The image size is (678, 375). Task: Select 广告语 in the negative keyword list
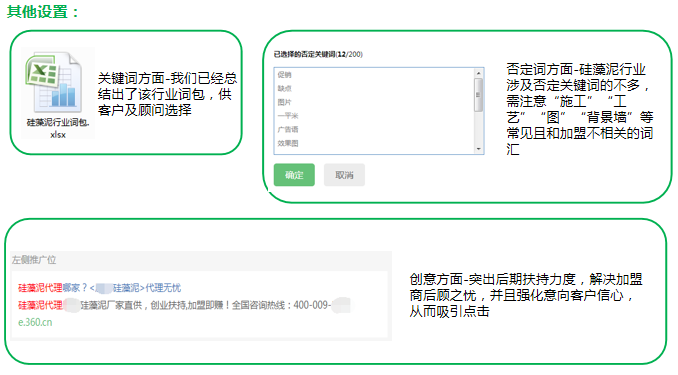click(x=288, y=129)
